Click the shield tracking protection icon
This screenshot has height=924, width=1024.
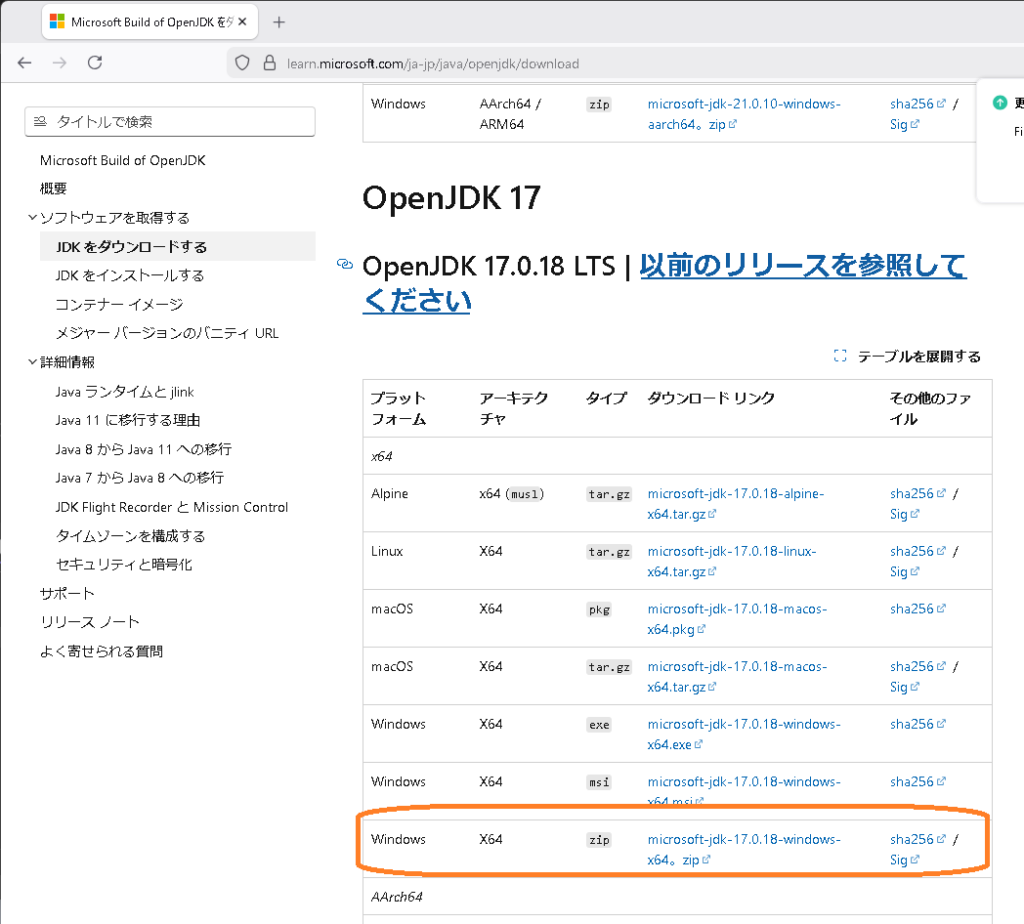tap(242, 63)
